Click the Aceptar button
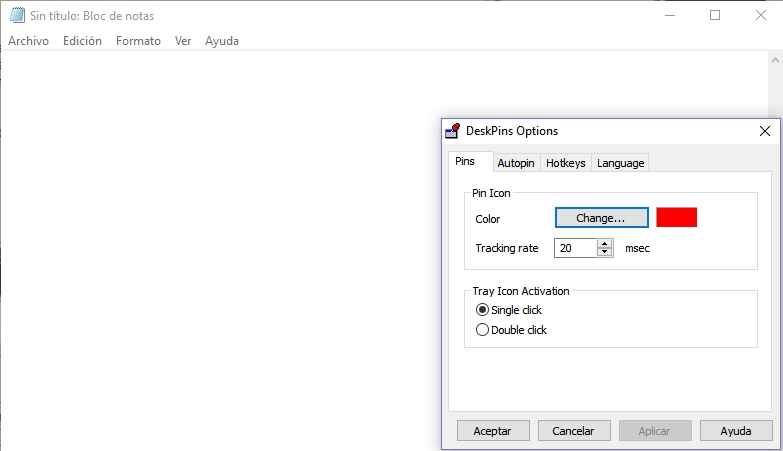 (x=493, y=431)
